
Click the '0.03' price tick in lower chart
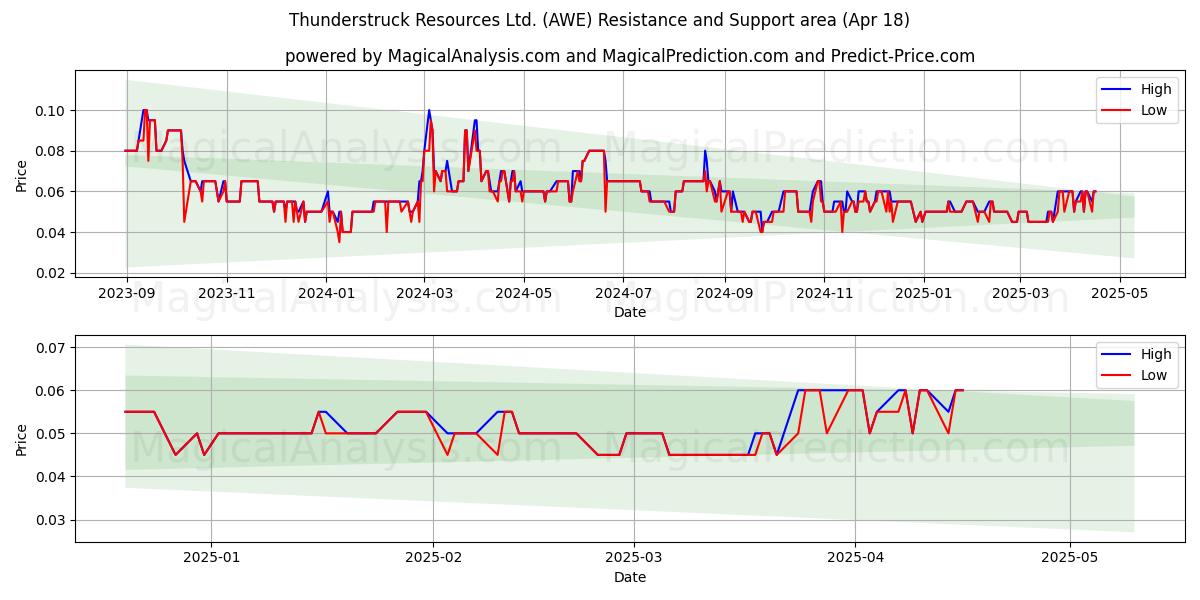(x=52, y=520)
